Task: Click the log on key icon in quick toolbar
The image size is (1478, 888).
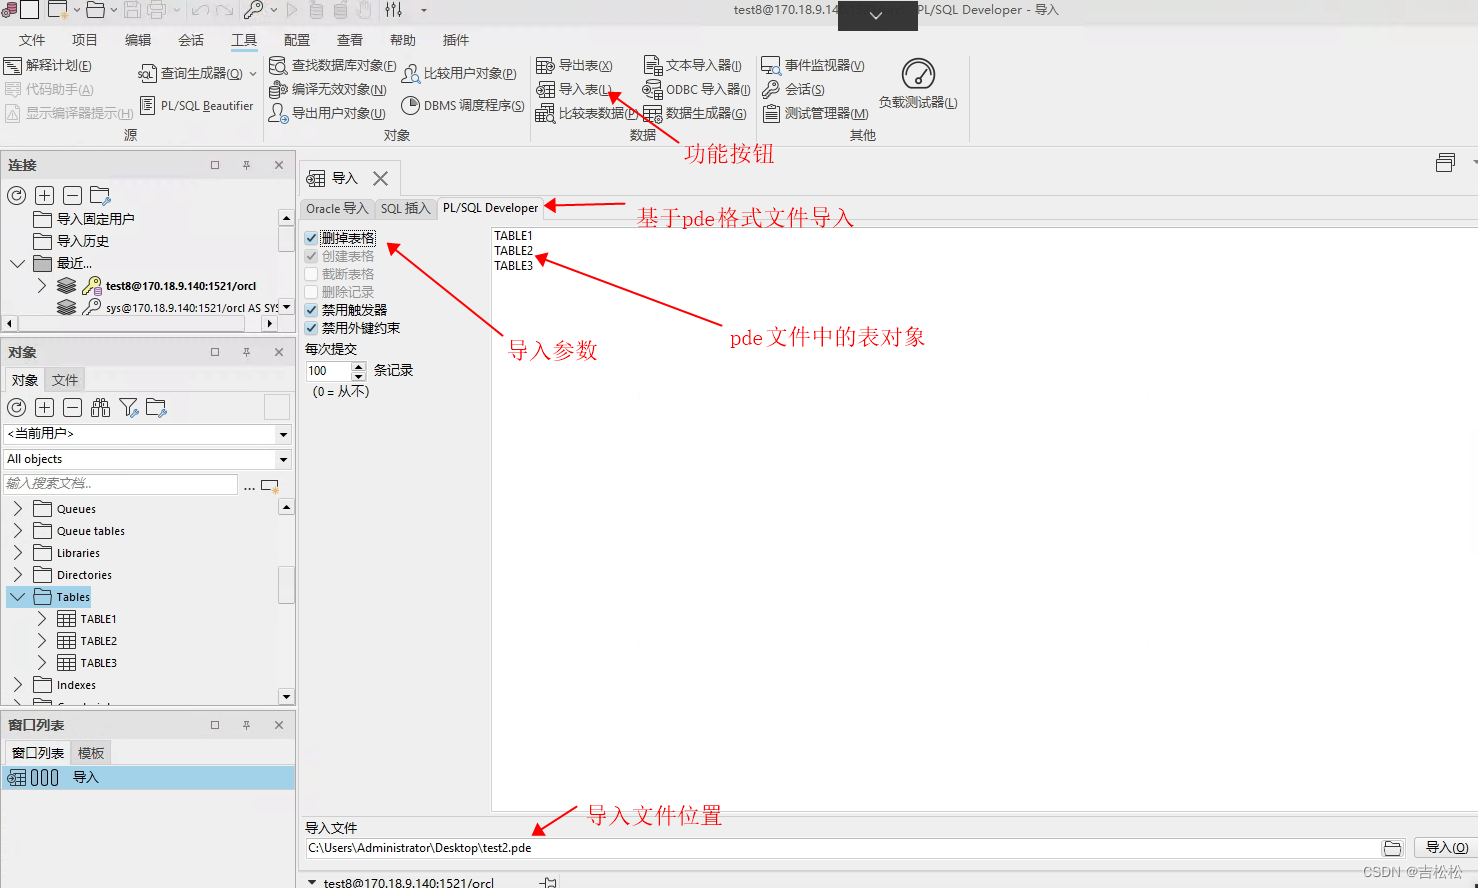Action: (x=254, y=10)
